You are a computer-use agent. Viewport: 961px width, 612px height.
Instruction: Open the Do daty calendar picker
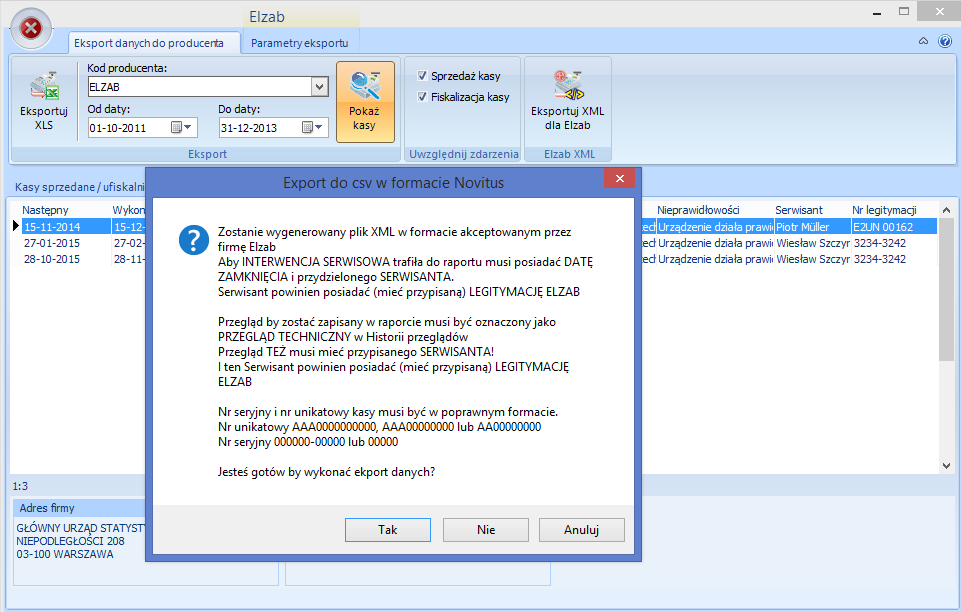[313, 127]
